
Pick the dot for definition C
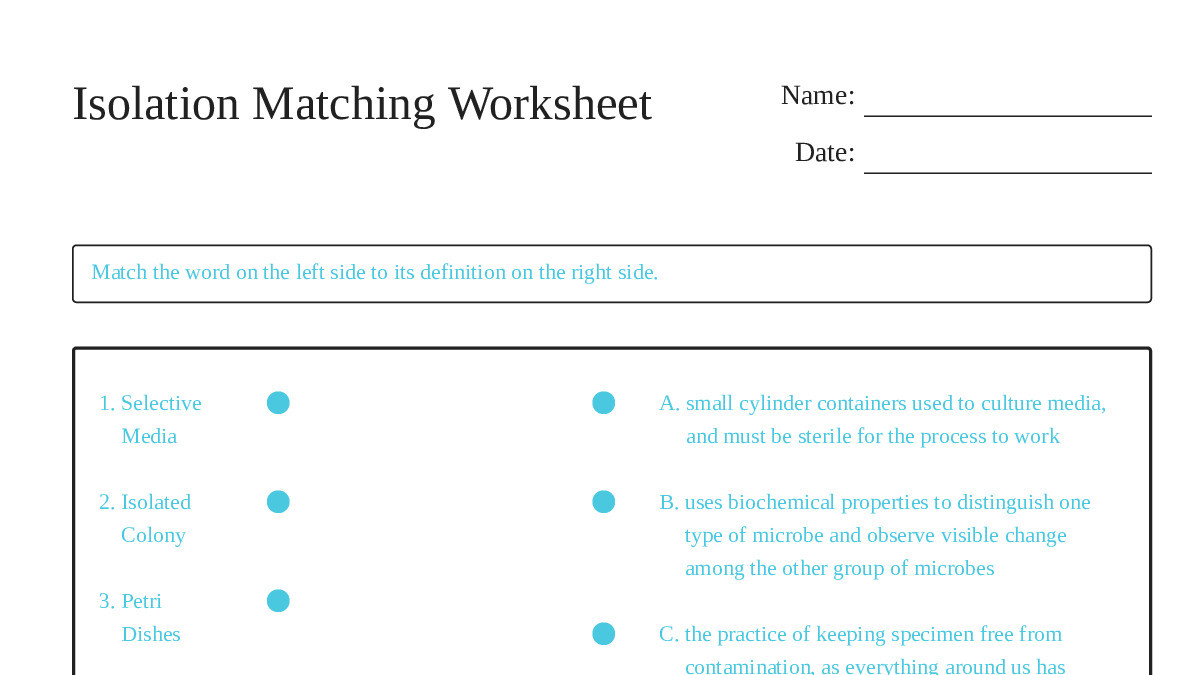603,634
